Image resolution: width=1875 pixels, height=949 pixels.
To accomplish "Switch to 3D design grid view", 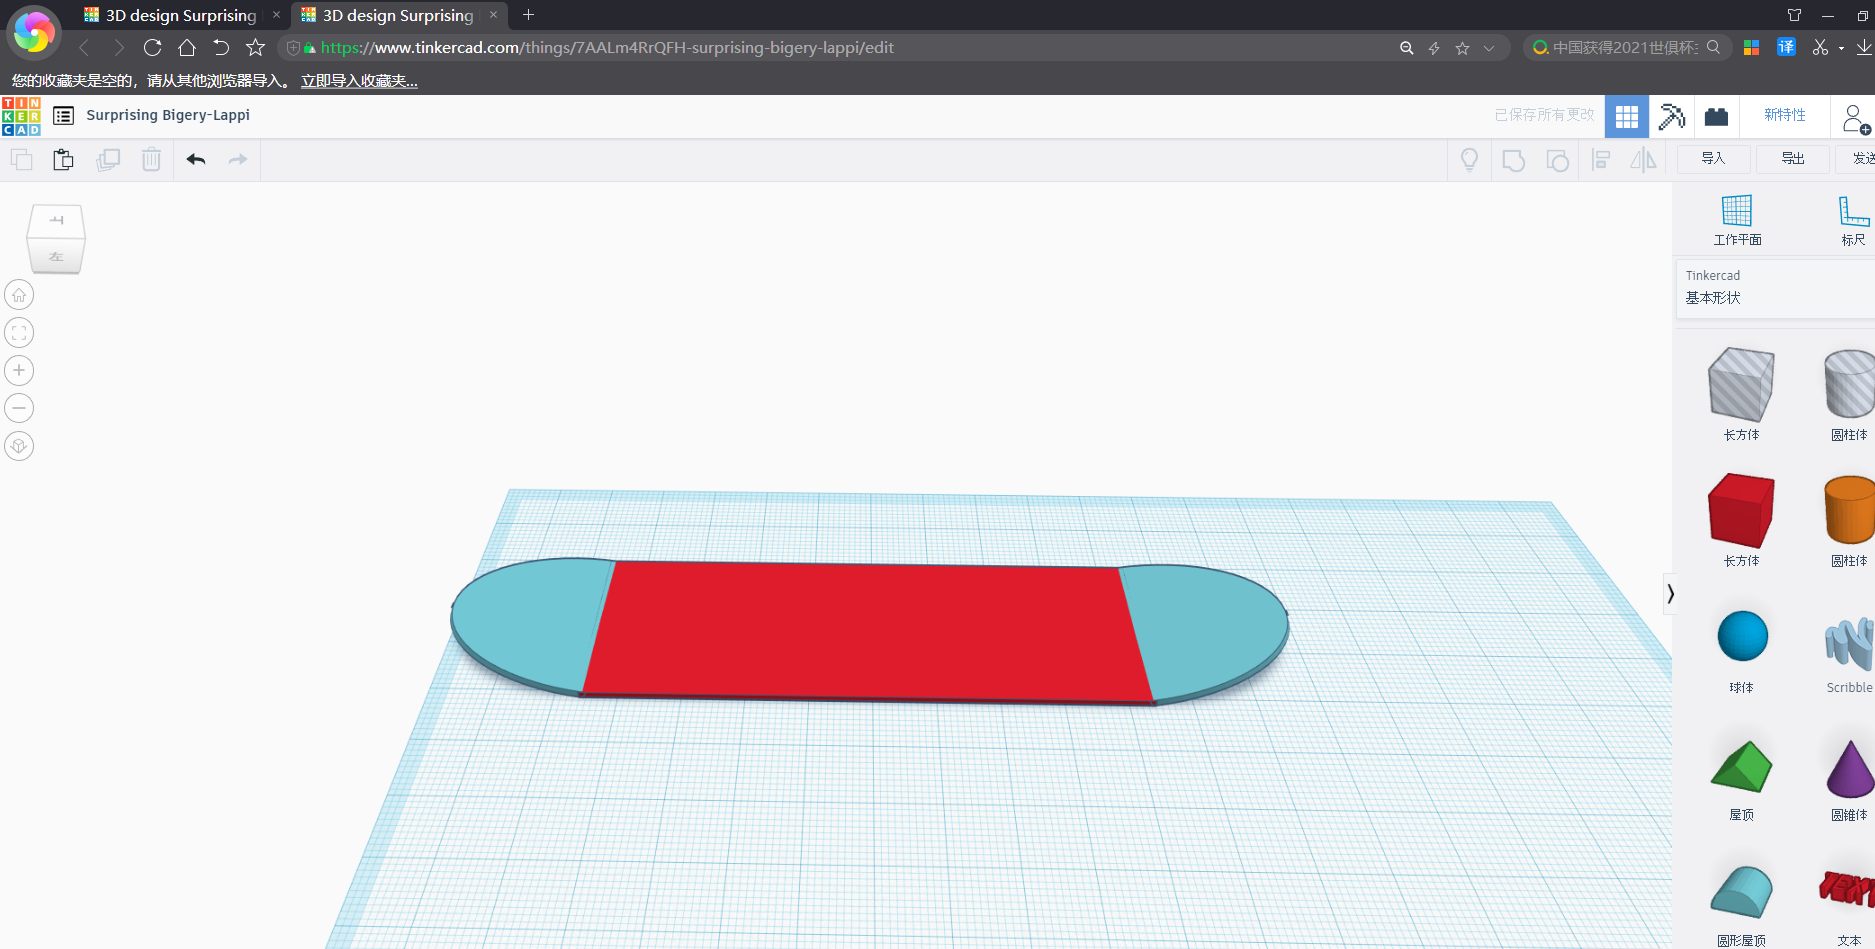I will [1627, 116].
